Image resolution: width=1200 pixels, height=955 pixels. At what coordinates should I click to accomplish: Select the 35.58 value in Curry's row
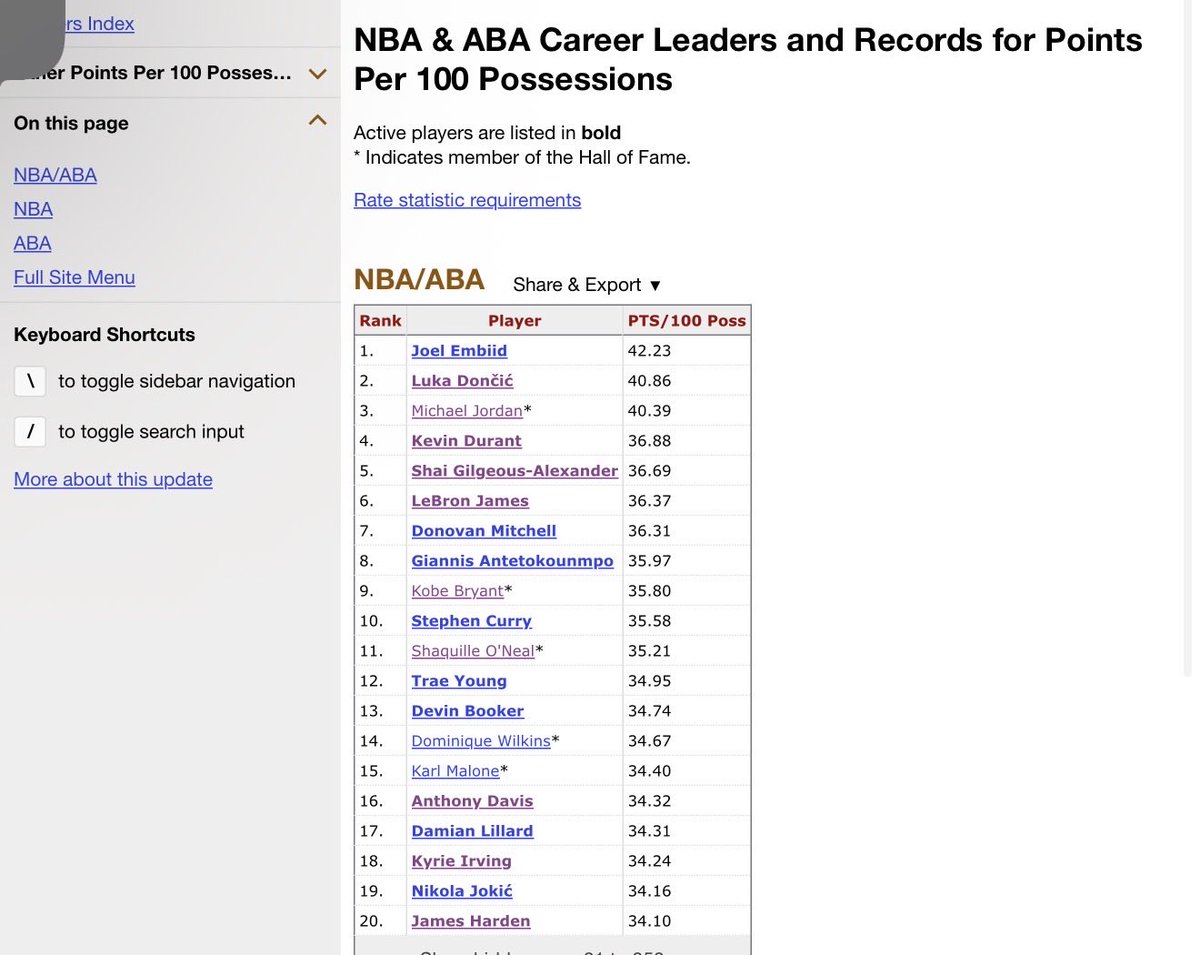pos(649,621)
